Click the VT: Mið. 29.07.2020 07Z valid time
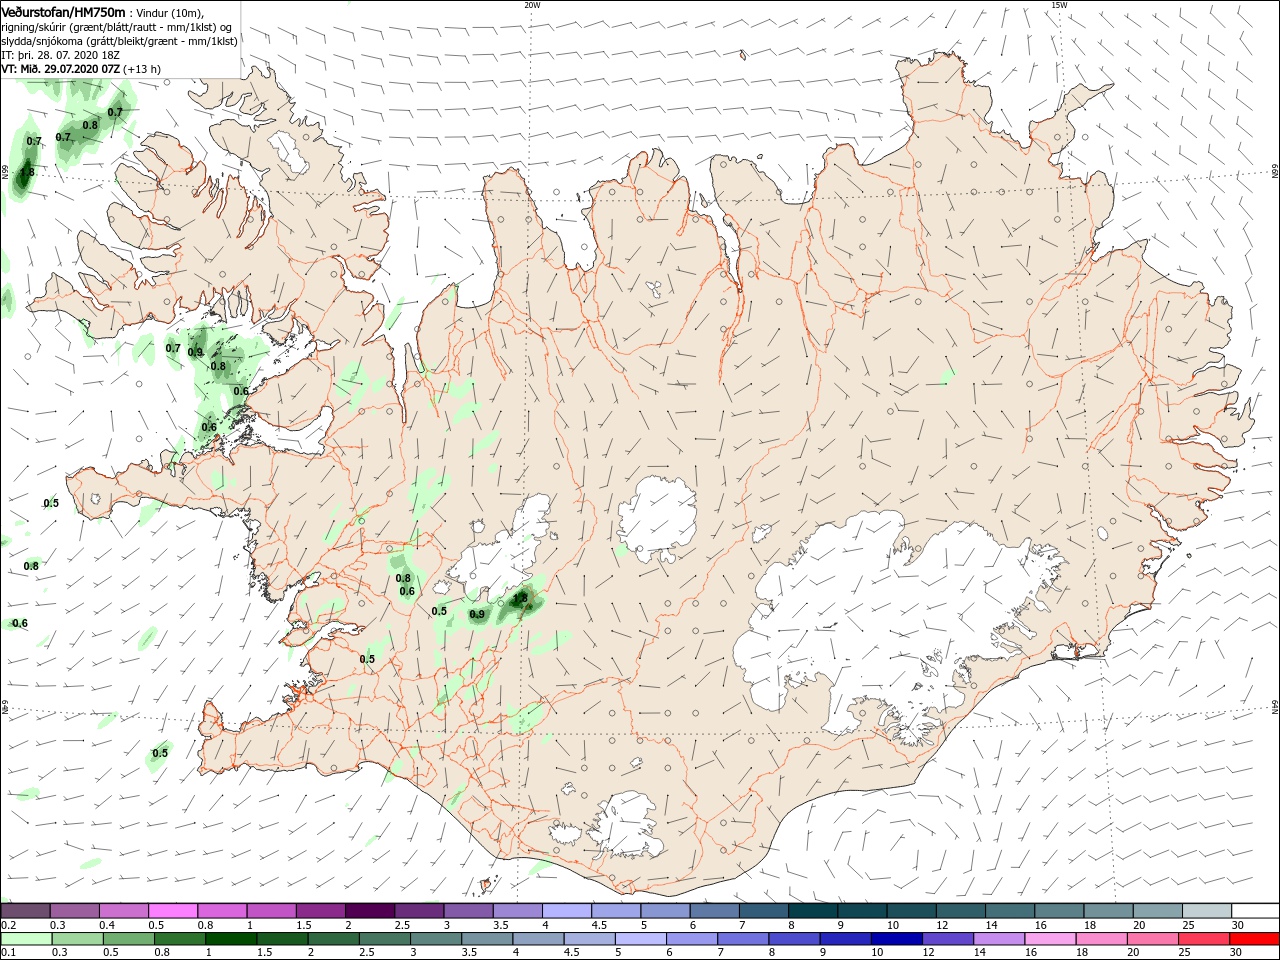The image size is (1280, 960). (61, 69)
